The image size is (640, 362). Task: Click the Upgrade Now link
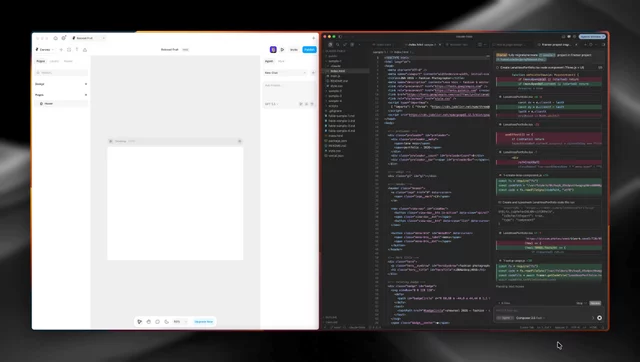coord(203,322)
